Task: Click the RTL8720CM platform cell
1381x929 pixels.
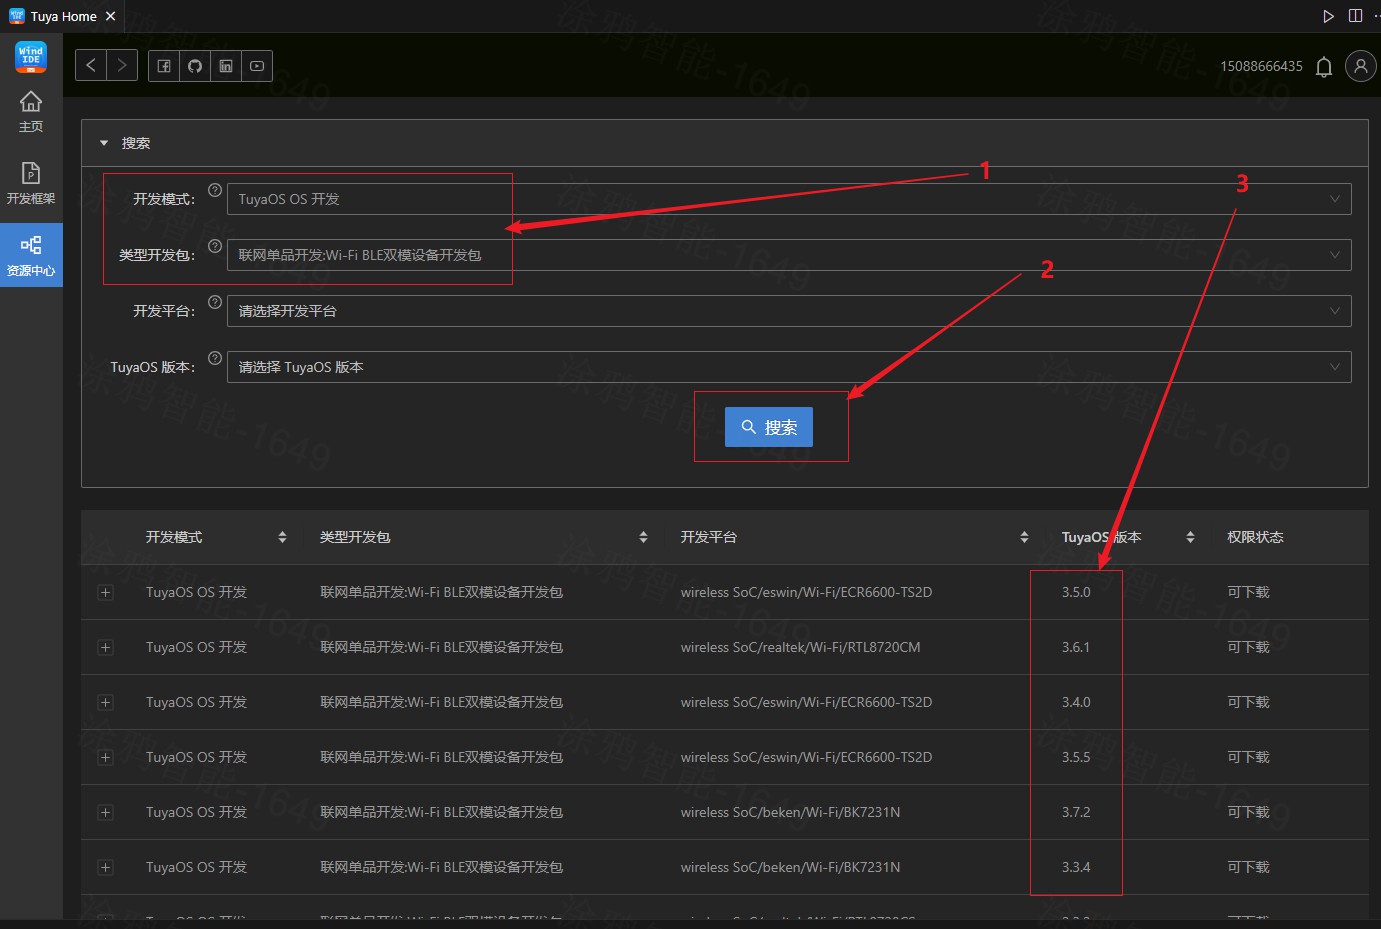Action: point(800,647)
